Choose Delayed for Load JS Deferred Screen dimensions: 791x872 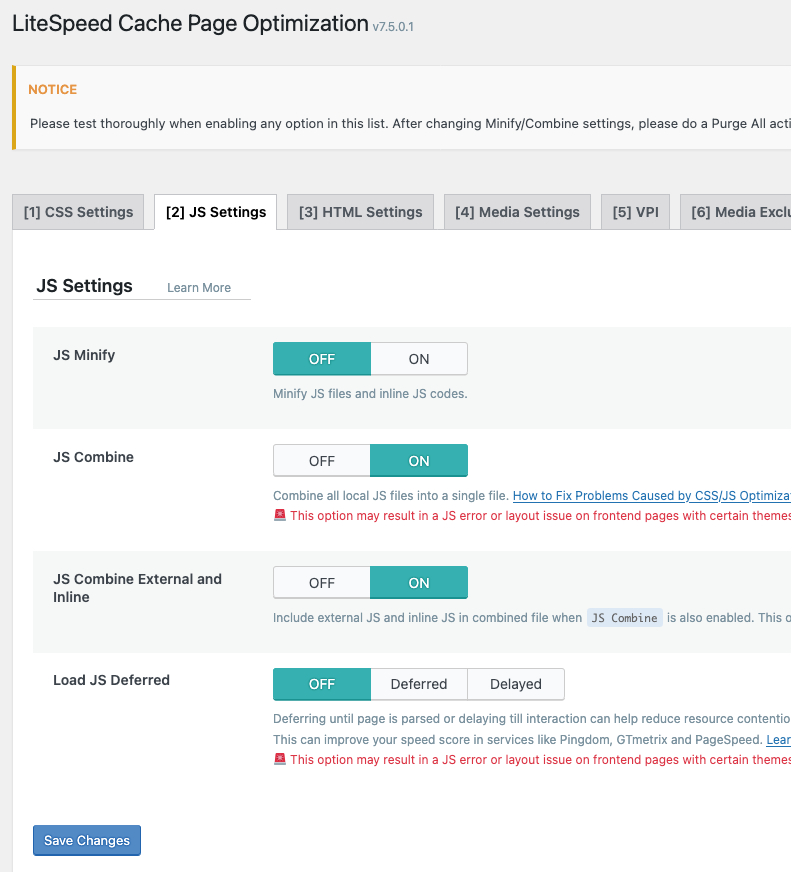click(516, 684)
